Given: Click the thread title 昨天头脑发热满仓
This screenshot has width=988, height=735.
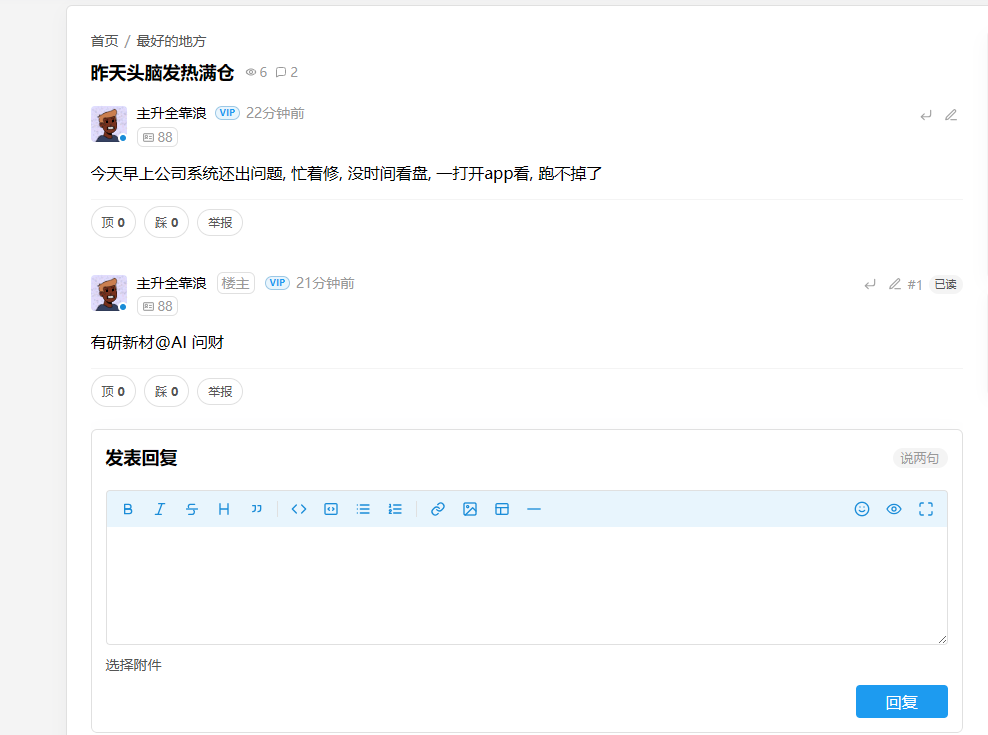Looking at the screenshot, I should [163, 73].
